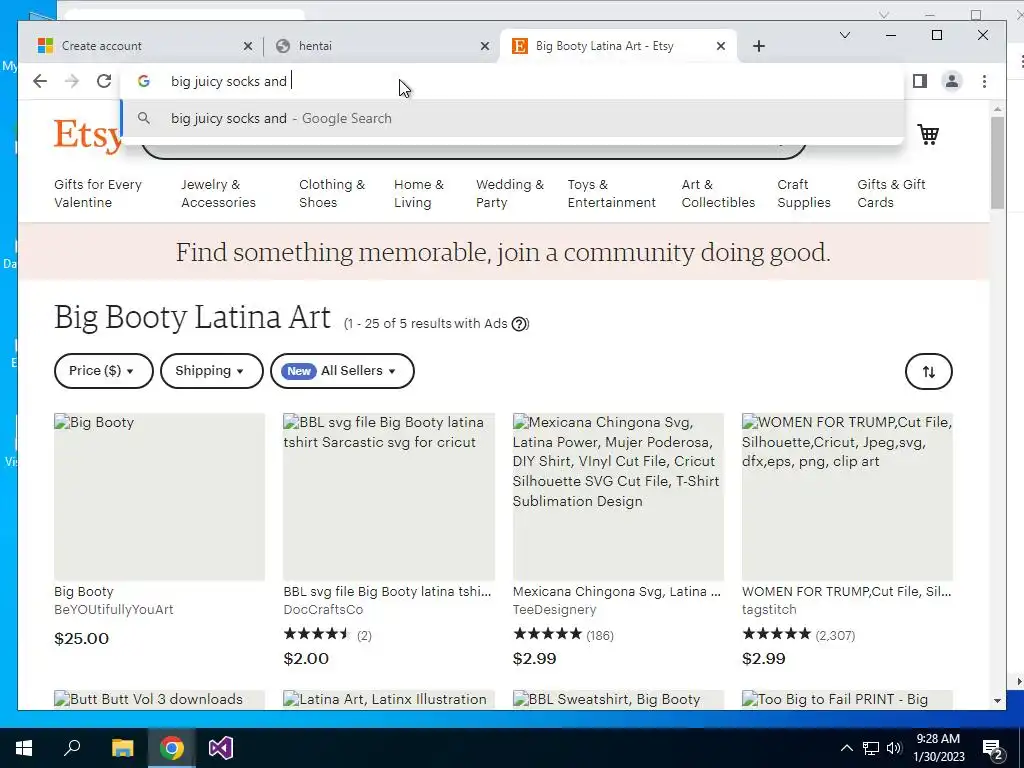
Task: Click the browser forward arrow
Action: 72,81
